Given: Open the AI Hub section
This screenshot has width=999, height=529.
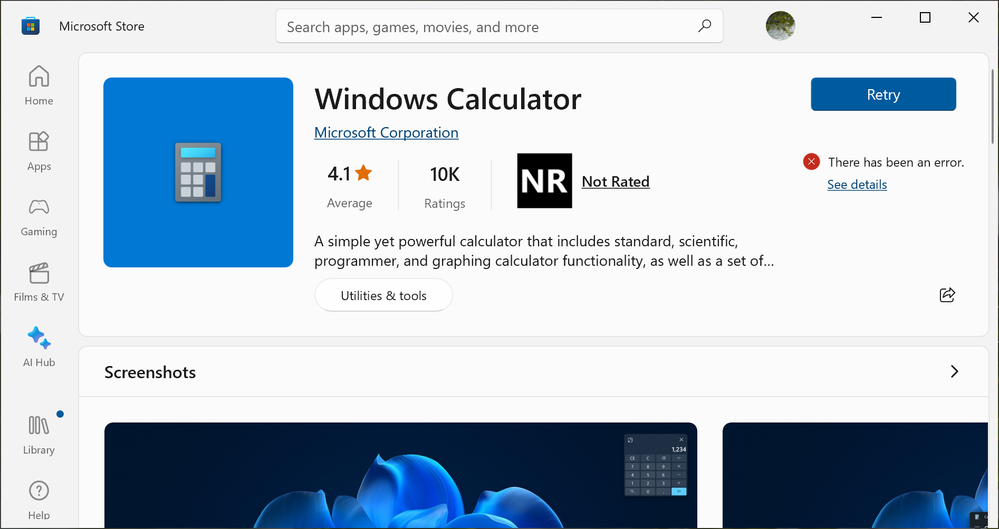Looking at the screenshot, I should tap(39, 347).
